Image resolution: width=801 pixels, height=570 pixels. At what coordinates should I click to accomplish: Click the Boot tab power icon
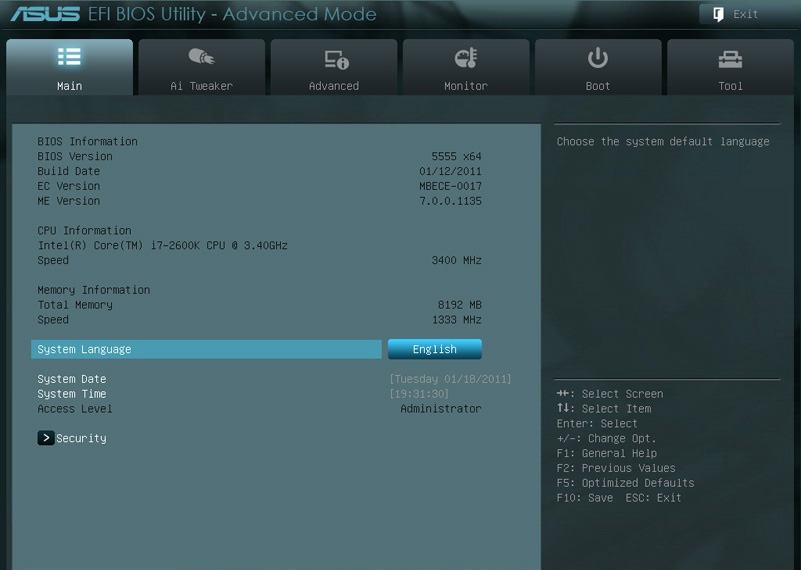pyautogui.click(x=598, y=58)
